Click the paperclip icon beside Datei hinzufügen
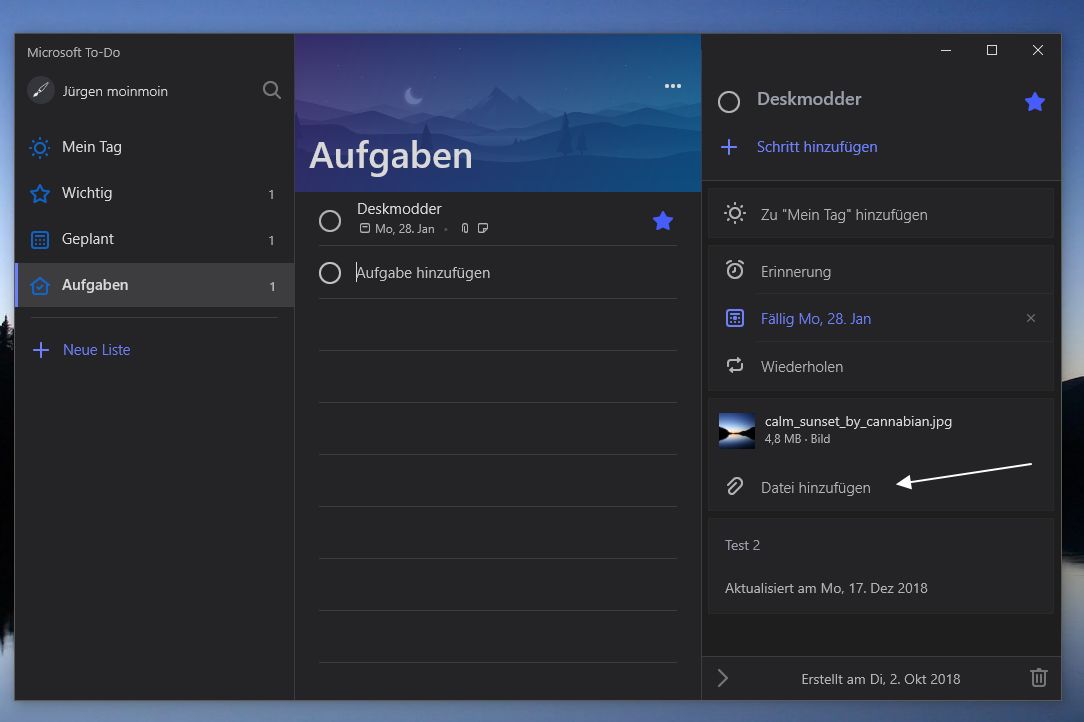Screen dimensions: 1084x722 pyautogui.click(x=734, y=486)
